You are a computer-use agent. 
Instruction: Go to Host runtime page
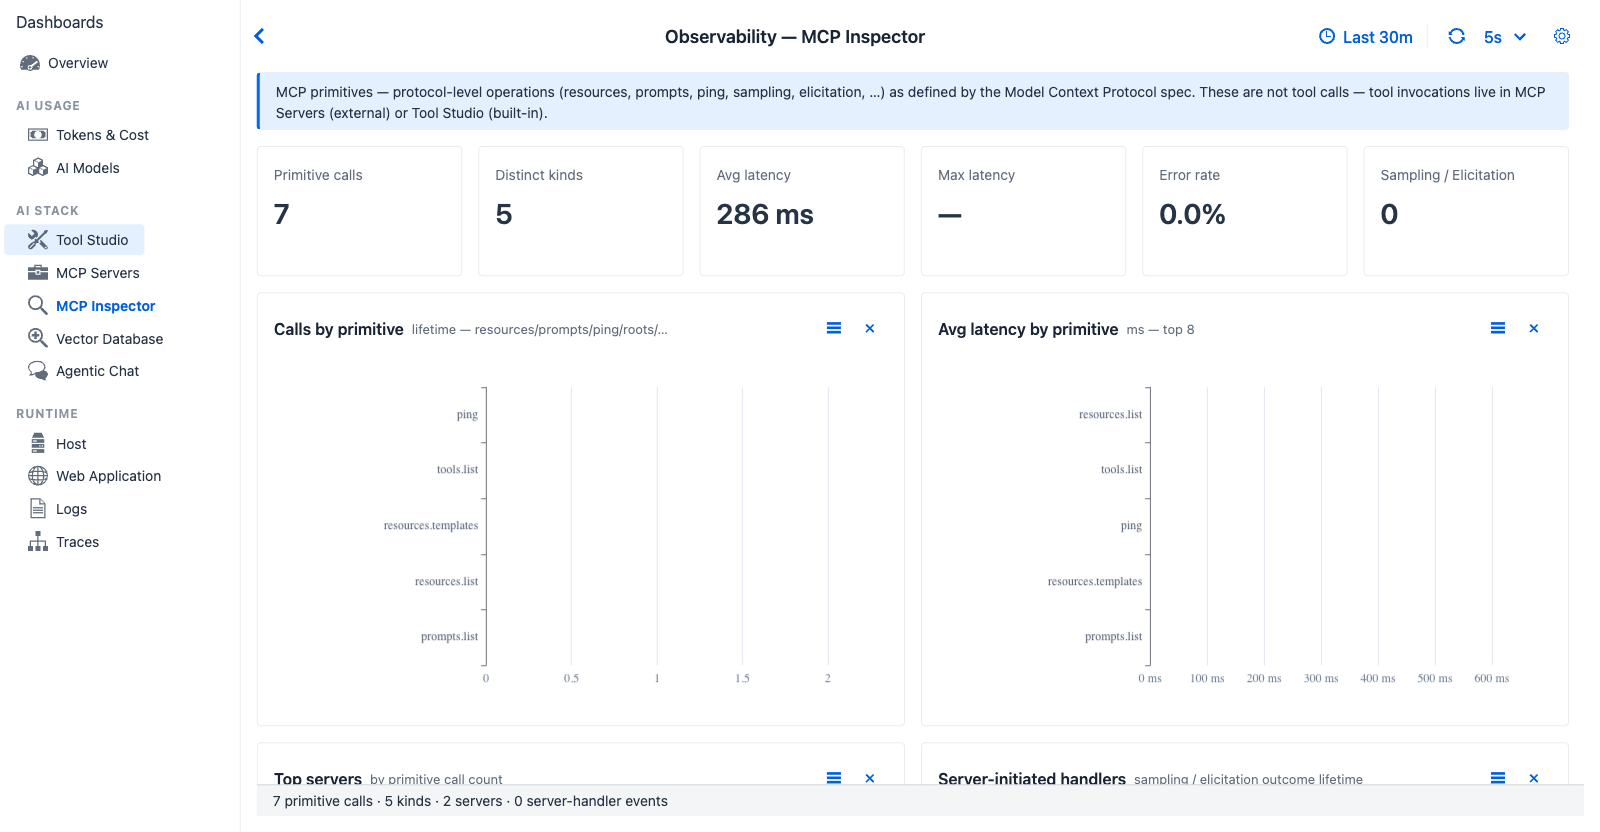coord(71,444)
